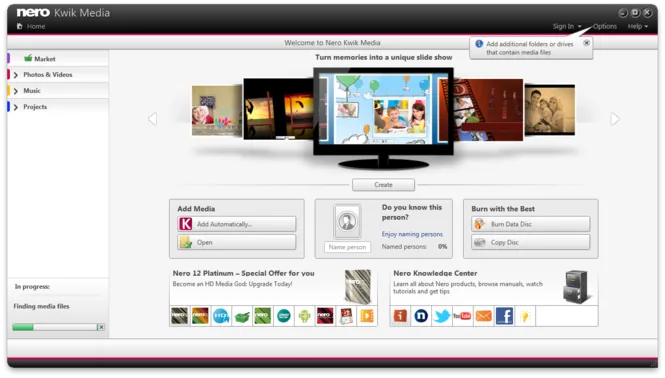Screen dimensions: 665x378
Task: Click the blue HD product icon
Action: (x=221, y=316)
